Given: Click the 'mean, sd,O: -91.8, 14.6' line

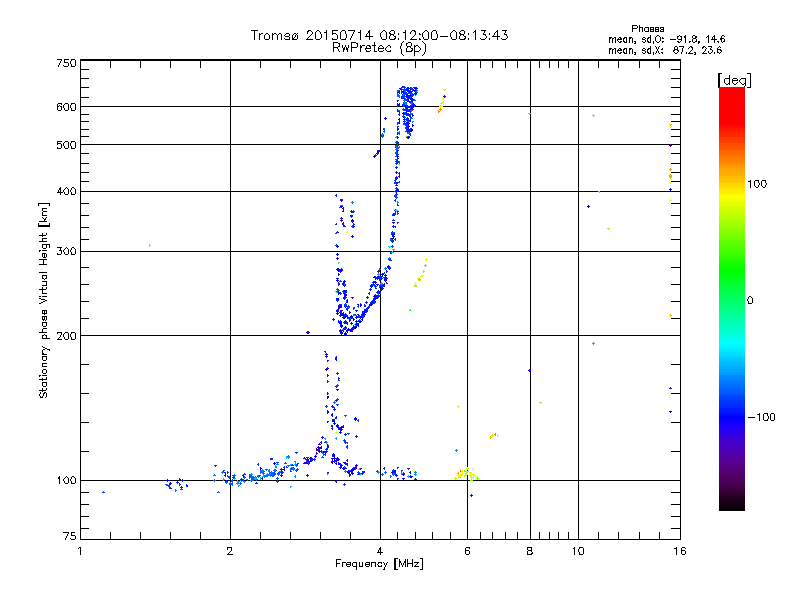Looking at the screenshot, I should (x=666, y=39).
